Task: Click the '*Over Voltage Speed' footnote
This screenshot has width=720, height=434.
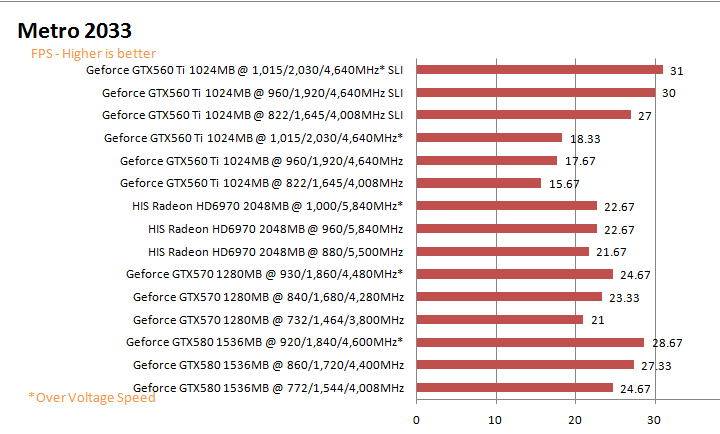Action: pyautogui.click(x=92, y=397)
